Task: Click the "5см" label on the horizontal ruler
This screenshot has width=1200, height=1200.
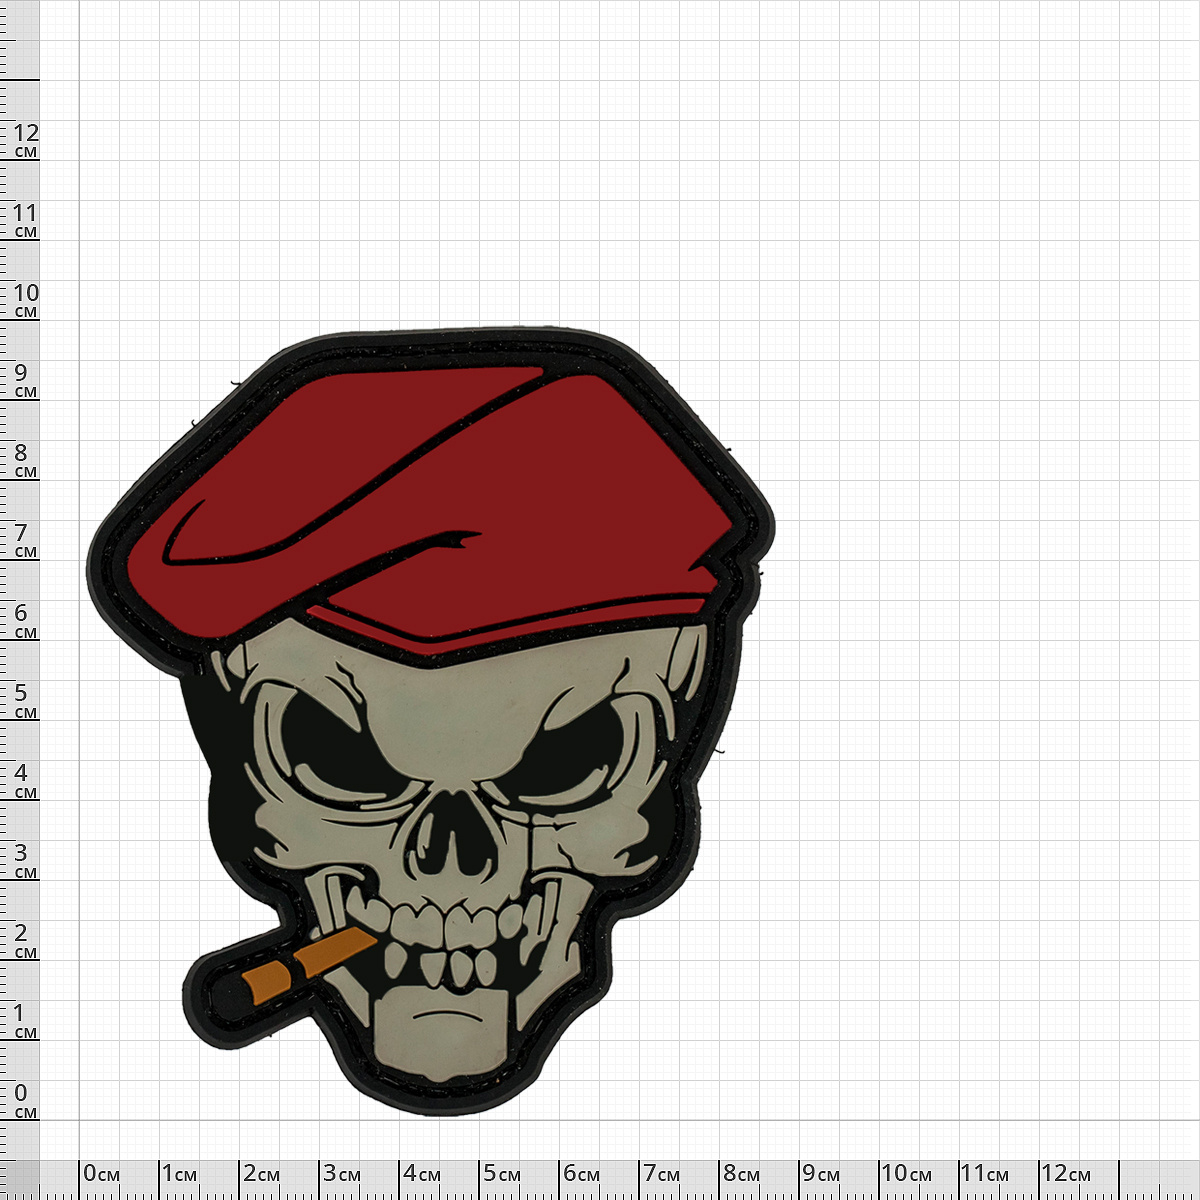Action: pos(502,1174)
